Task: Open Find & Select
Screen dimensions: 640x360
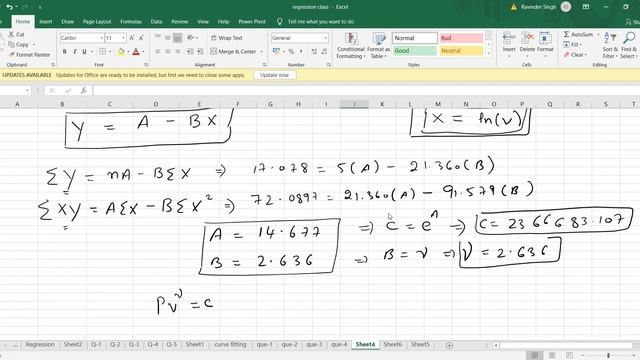Action: pyautogui.click(x=629, y=46)
